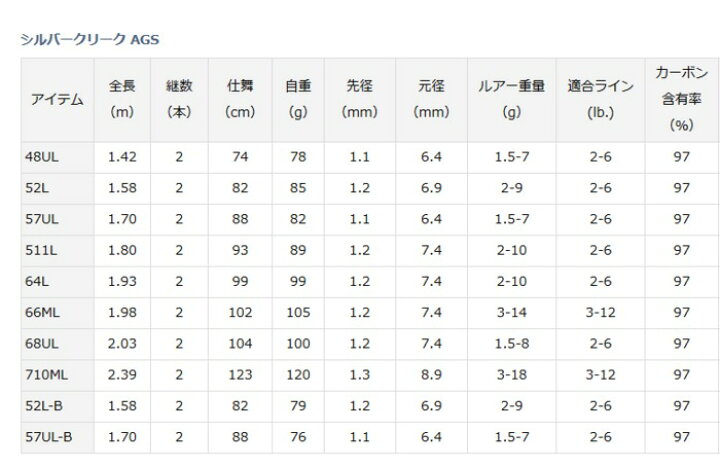
Task: Select the 48UL item cell
Action: pos(57,157)
